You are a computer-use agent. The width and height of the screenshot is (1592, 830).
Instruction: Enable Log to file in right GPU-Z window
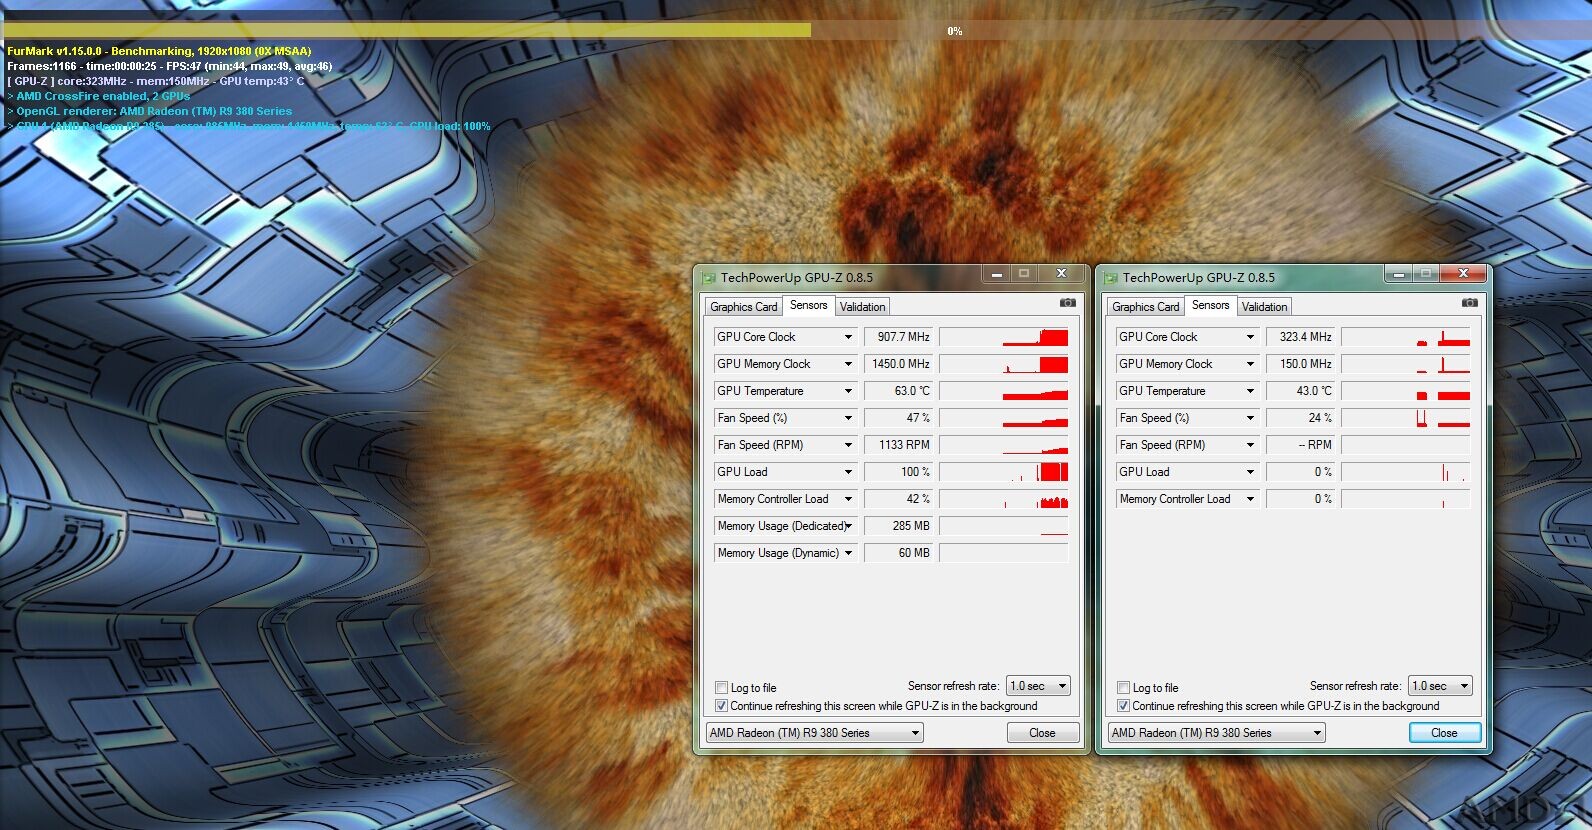1123,688
